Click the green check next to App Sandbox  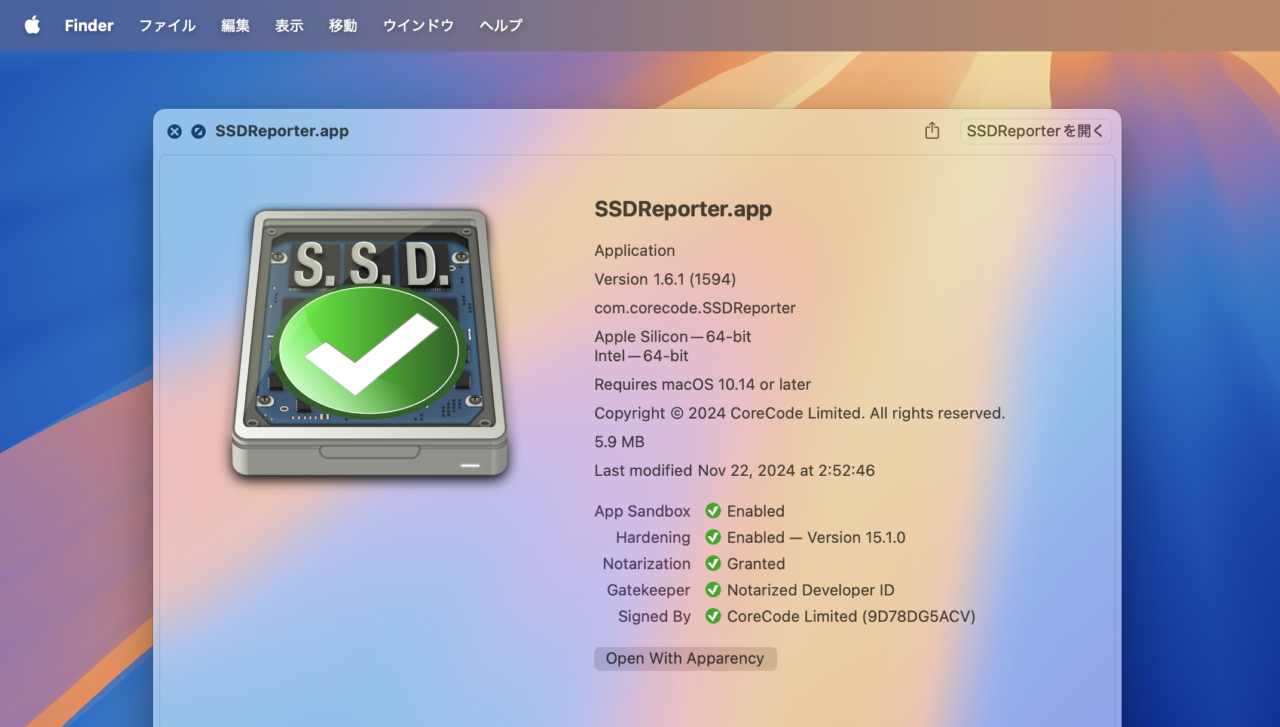pyautogui.click(x=713, y=511)
